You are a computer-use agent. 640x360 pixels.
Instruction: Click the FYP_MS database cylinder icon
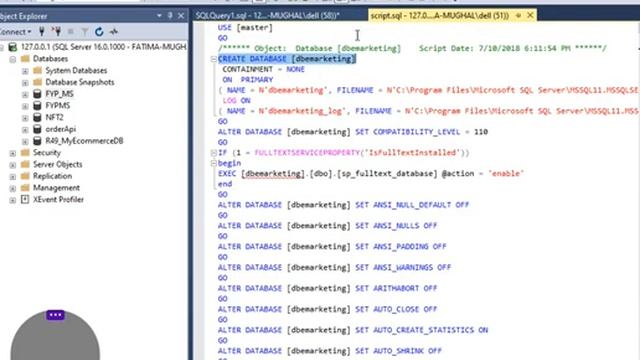click(x=37, y=94)
